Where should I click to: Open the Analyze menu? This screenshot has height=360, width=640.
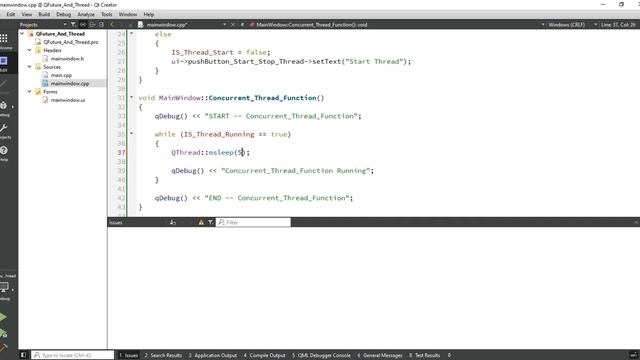tap(86, 14)
